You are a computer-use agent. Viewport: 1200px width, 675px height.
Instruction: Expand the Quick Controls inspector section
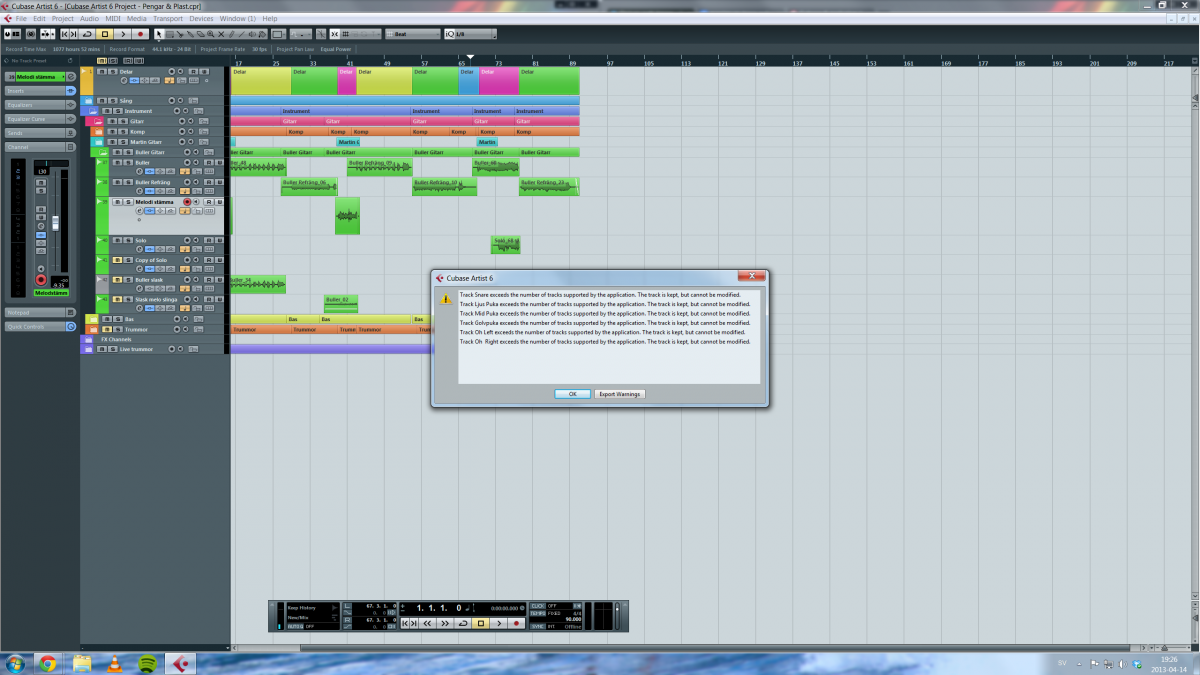(x=41, y=327)
